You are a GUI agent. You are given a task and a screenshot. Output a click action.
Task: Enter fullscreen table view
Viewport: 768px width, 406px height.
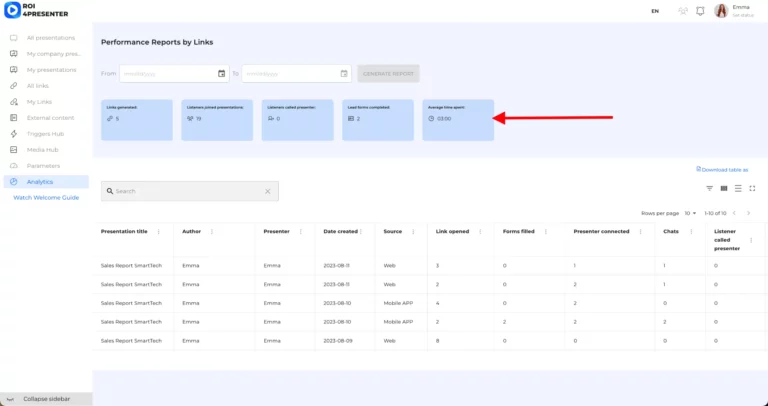(752, 188)
